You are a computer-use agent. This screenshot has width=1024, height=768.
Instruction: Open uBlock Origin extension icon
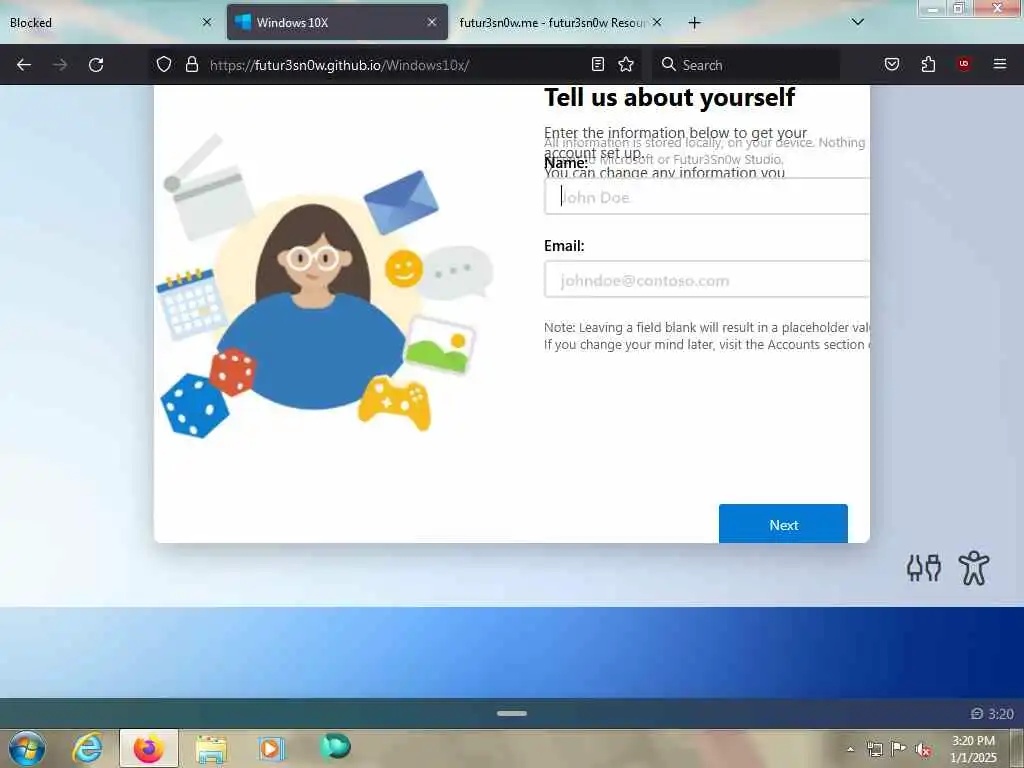[964, 64]
